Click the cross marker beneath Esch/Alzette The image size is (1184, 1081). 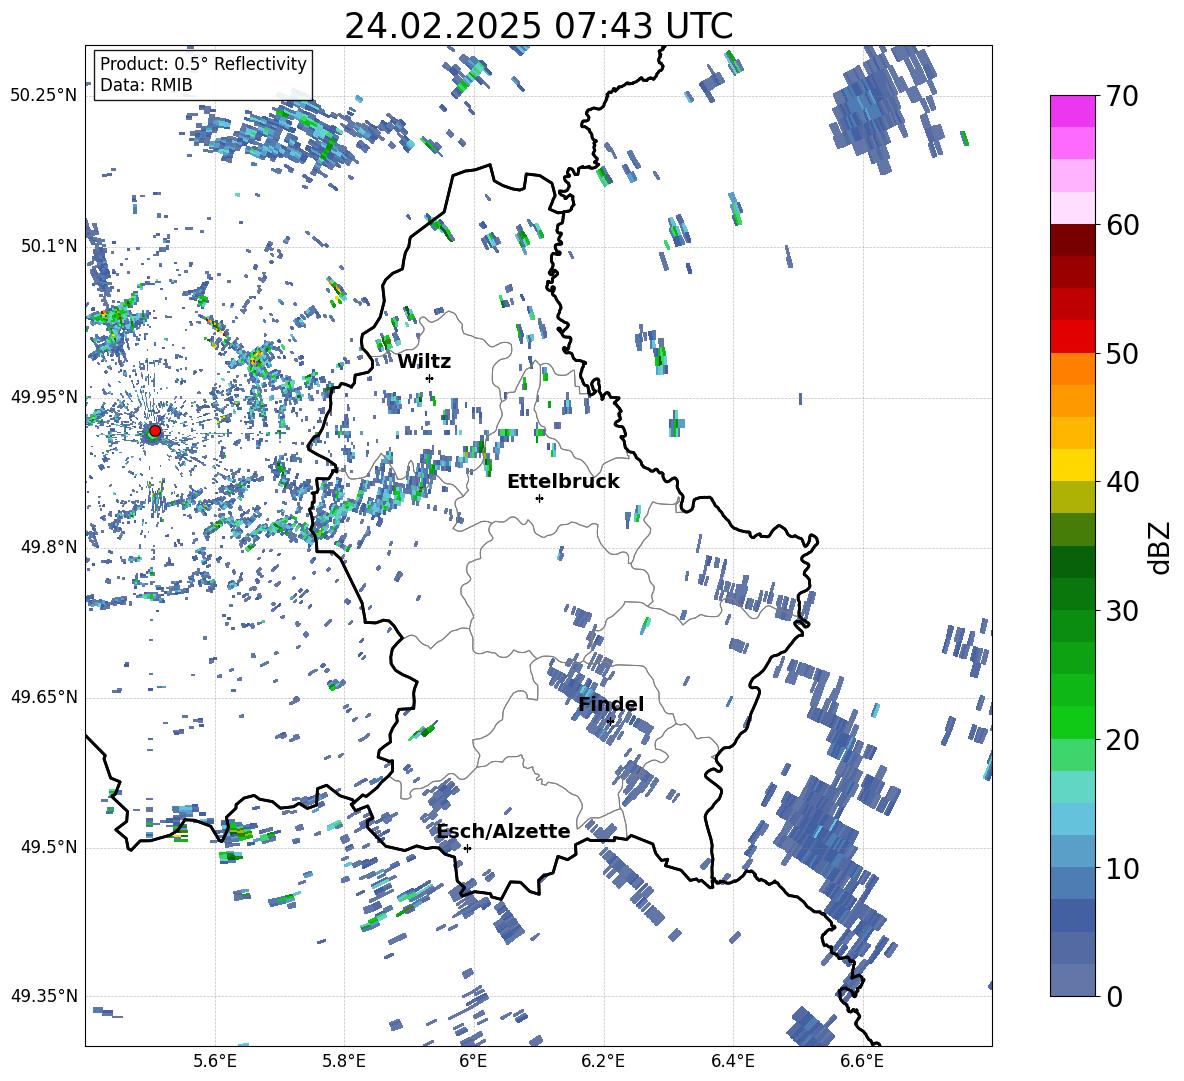tap(467, 848)
